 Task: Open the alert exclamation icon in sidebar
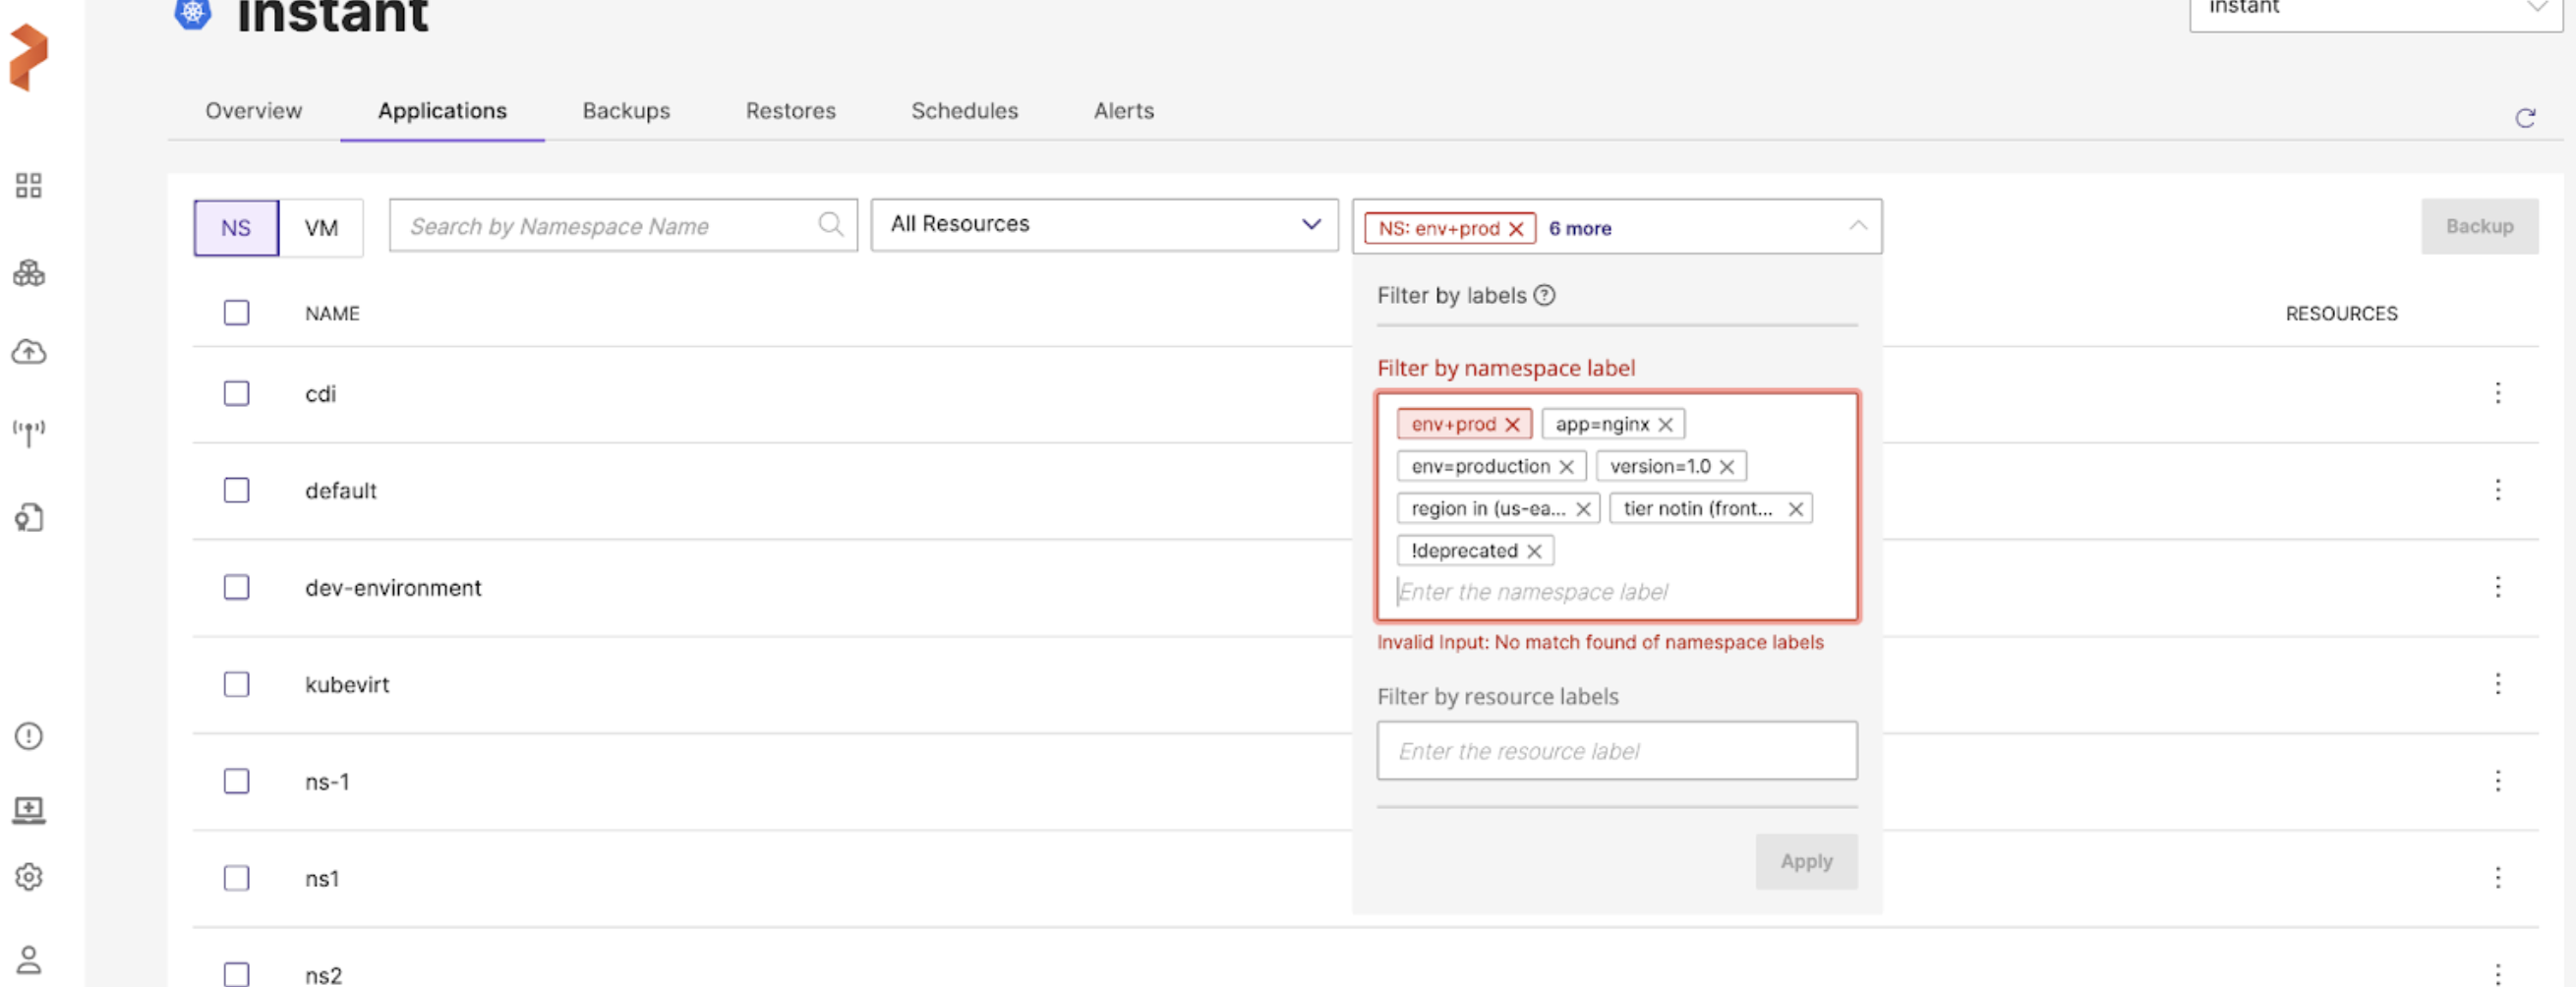[29, 736]
